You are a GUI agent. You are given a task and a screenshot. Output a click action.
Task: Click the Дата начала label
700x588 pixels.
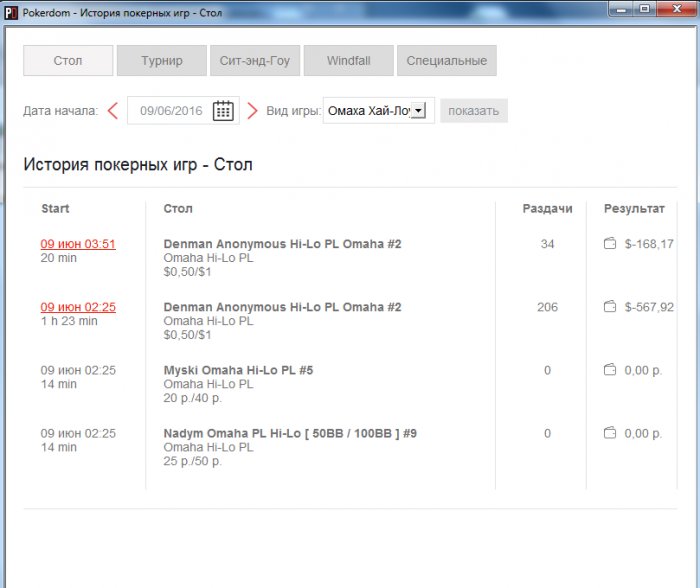61,111
